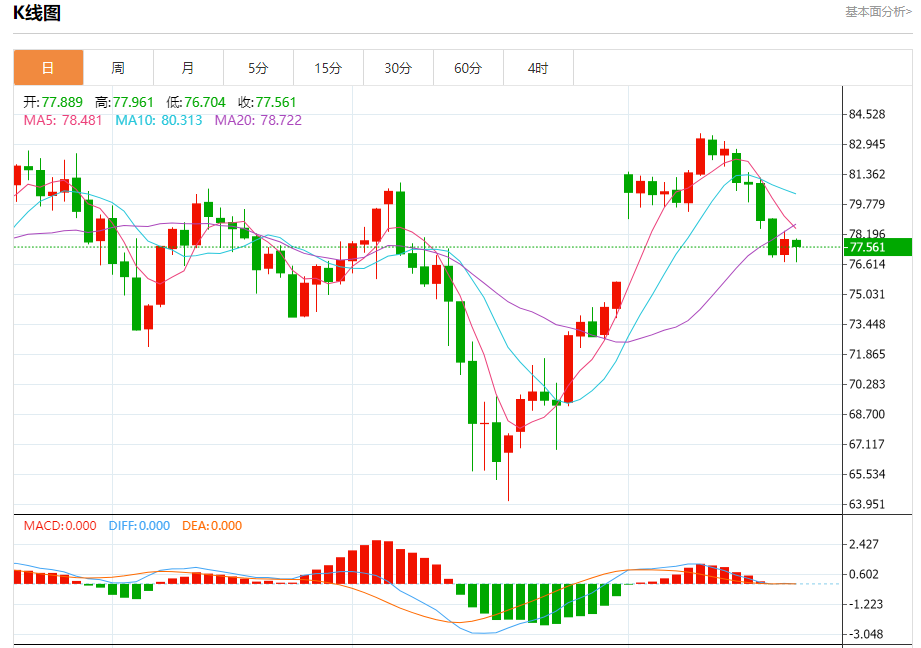Click the close price 收:77.561
921x648 pixels.
(x=267, y=102)
